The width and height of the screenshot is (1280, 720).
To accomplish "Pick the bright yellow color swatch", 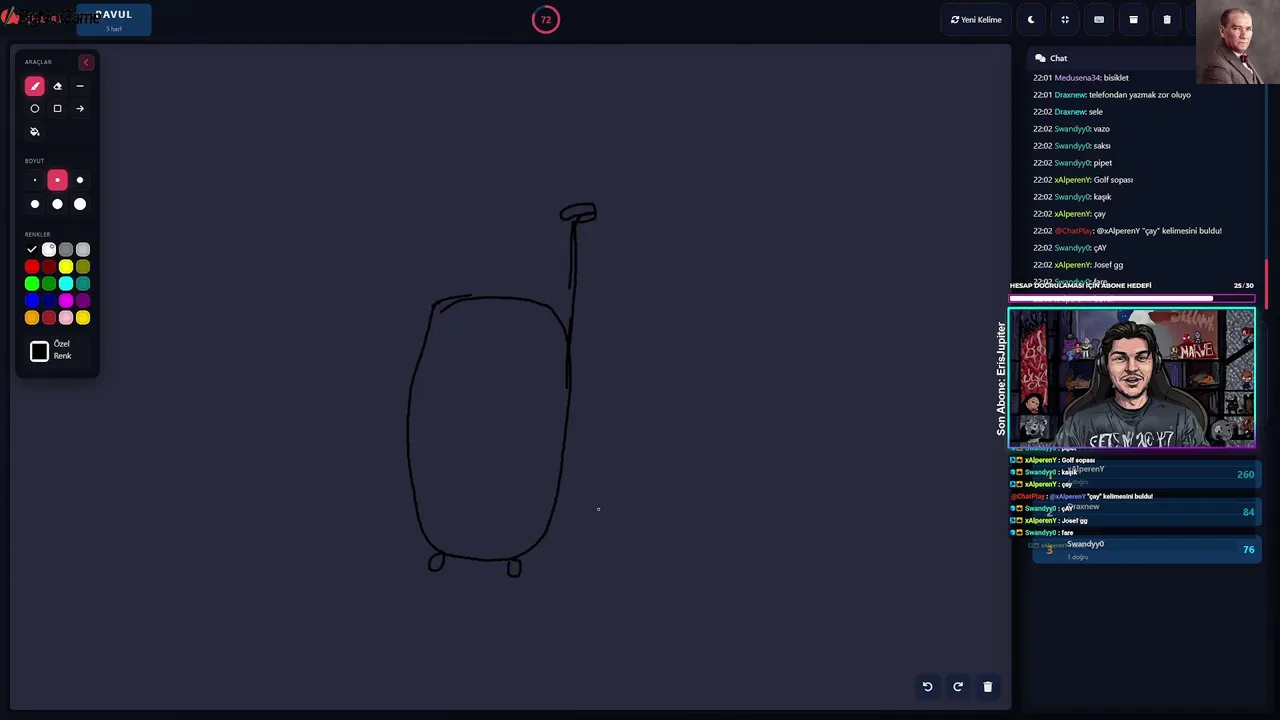I will point(66,266).
